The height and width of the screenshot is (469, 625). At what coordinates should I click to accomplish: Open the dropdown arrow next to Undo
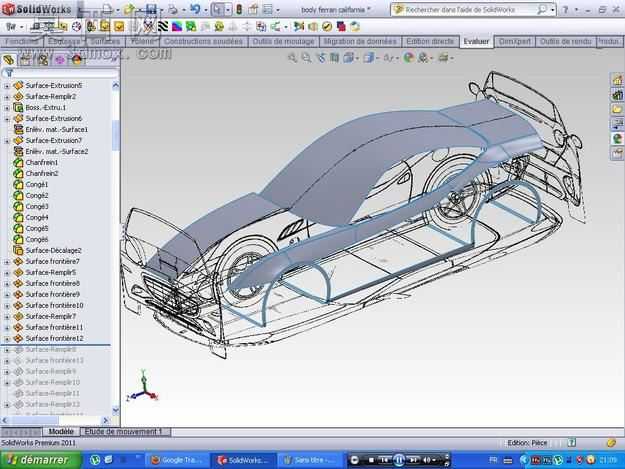click(x=205, y=9)
